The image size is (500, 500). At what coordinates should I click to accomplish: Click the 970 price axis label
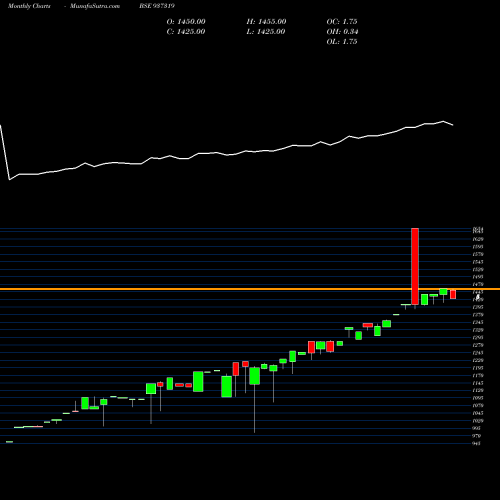click(477, 436)
